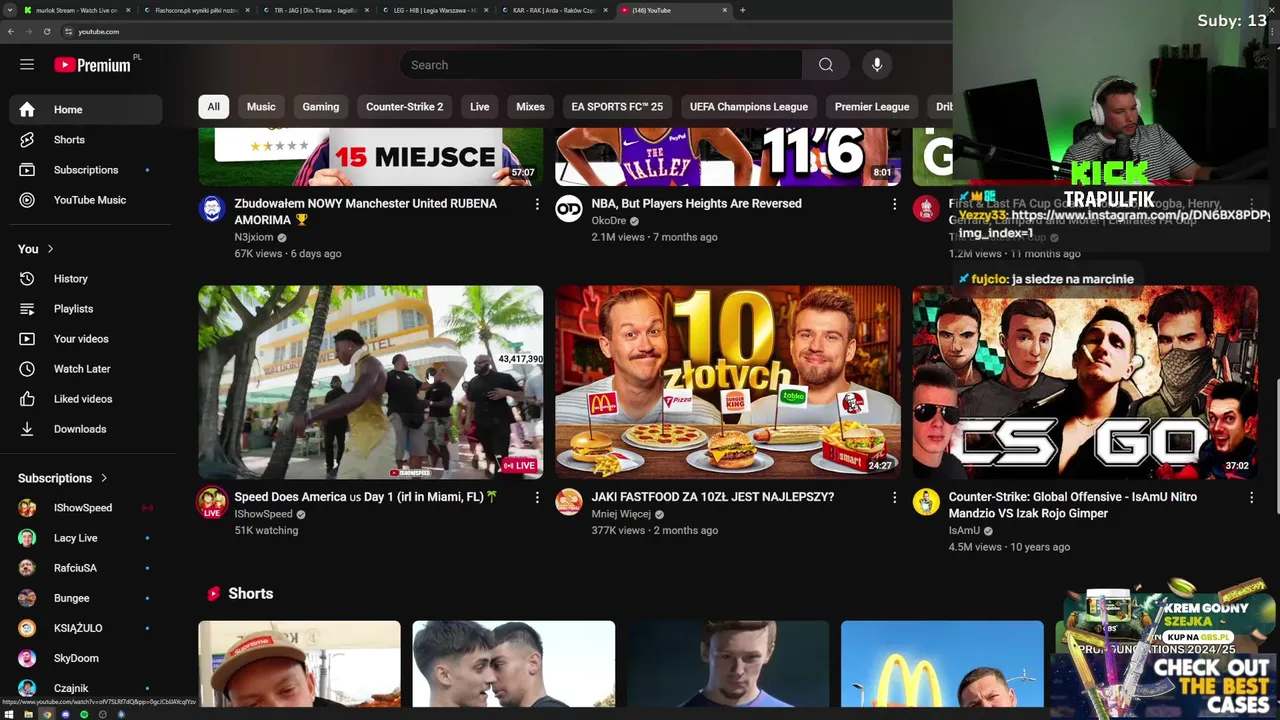The height and width of the screenshot is (720, 1280).
Task: Click the Liked videos thumbs-up icon
Action: coord(27,399)
